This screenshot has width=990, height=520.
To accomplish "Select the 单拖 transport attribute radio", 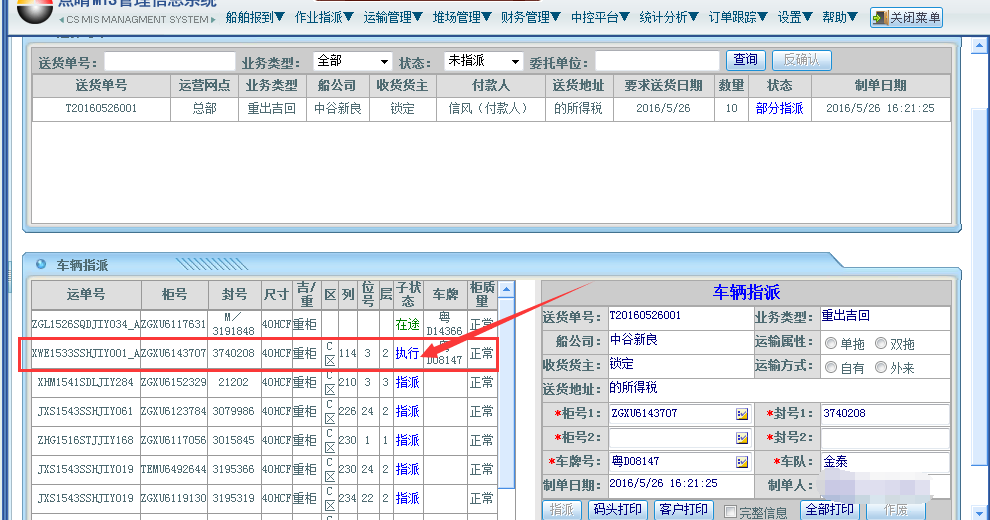I will click(831, 343).
